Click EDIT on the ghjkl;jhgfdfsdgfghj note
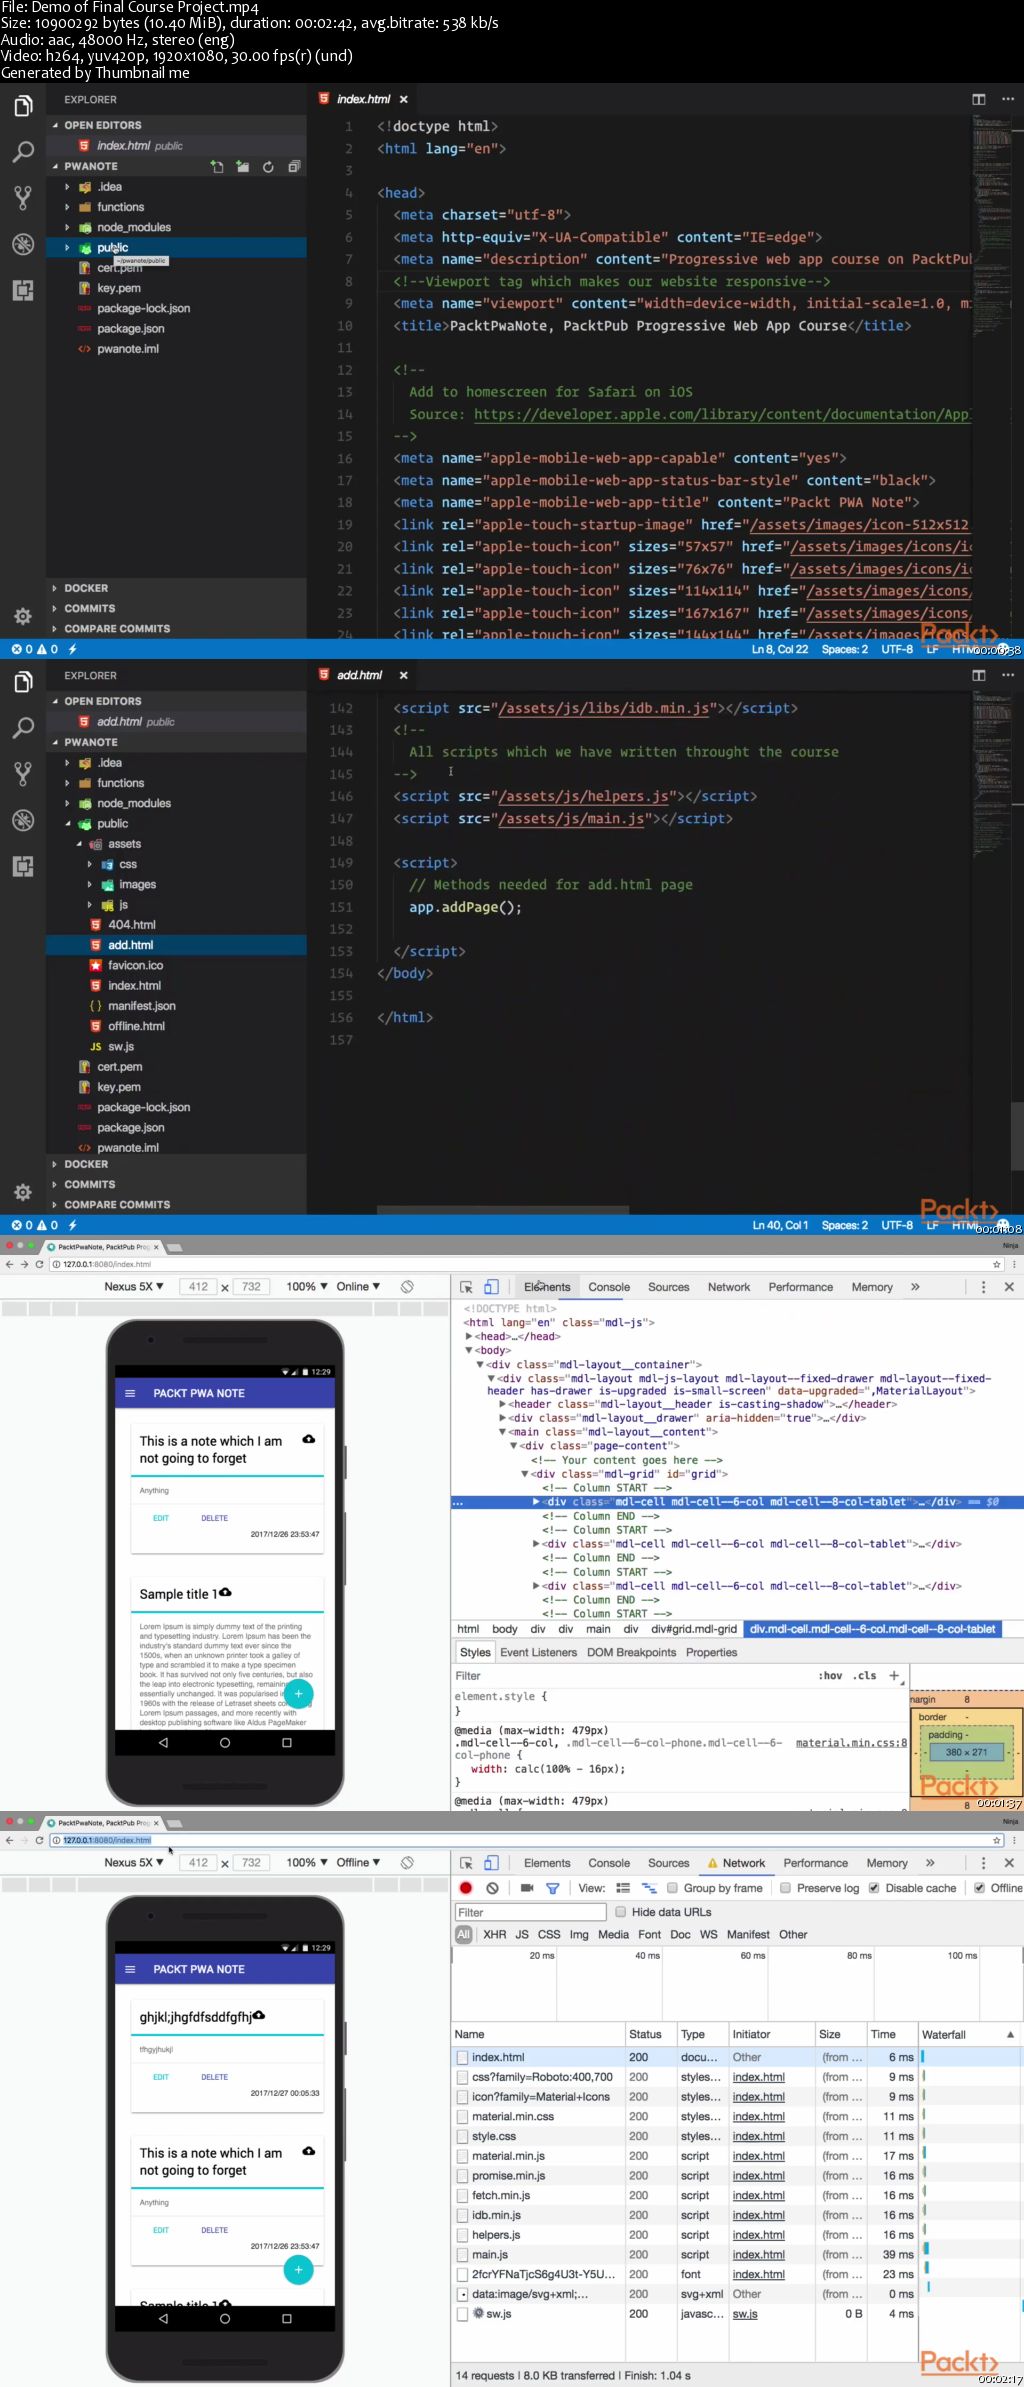The image size is (1024, 2387). click(x=161, y=2077)
